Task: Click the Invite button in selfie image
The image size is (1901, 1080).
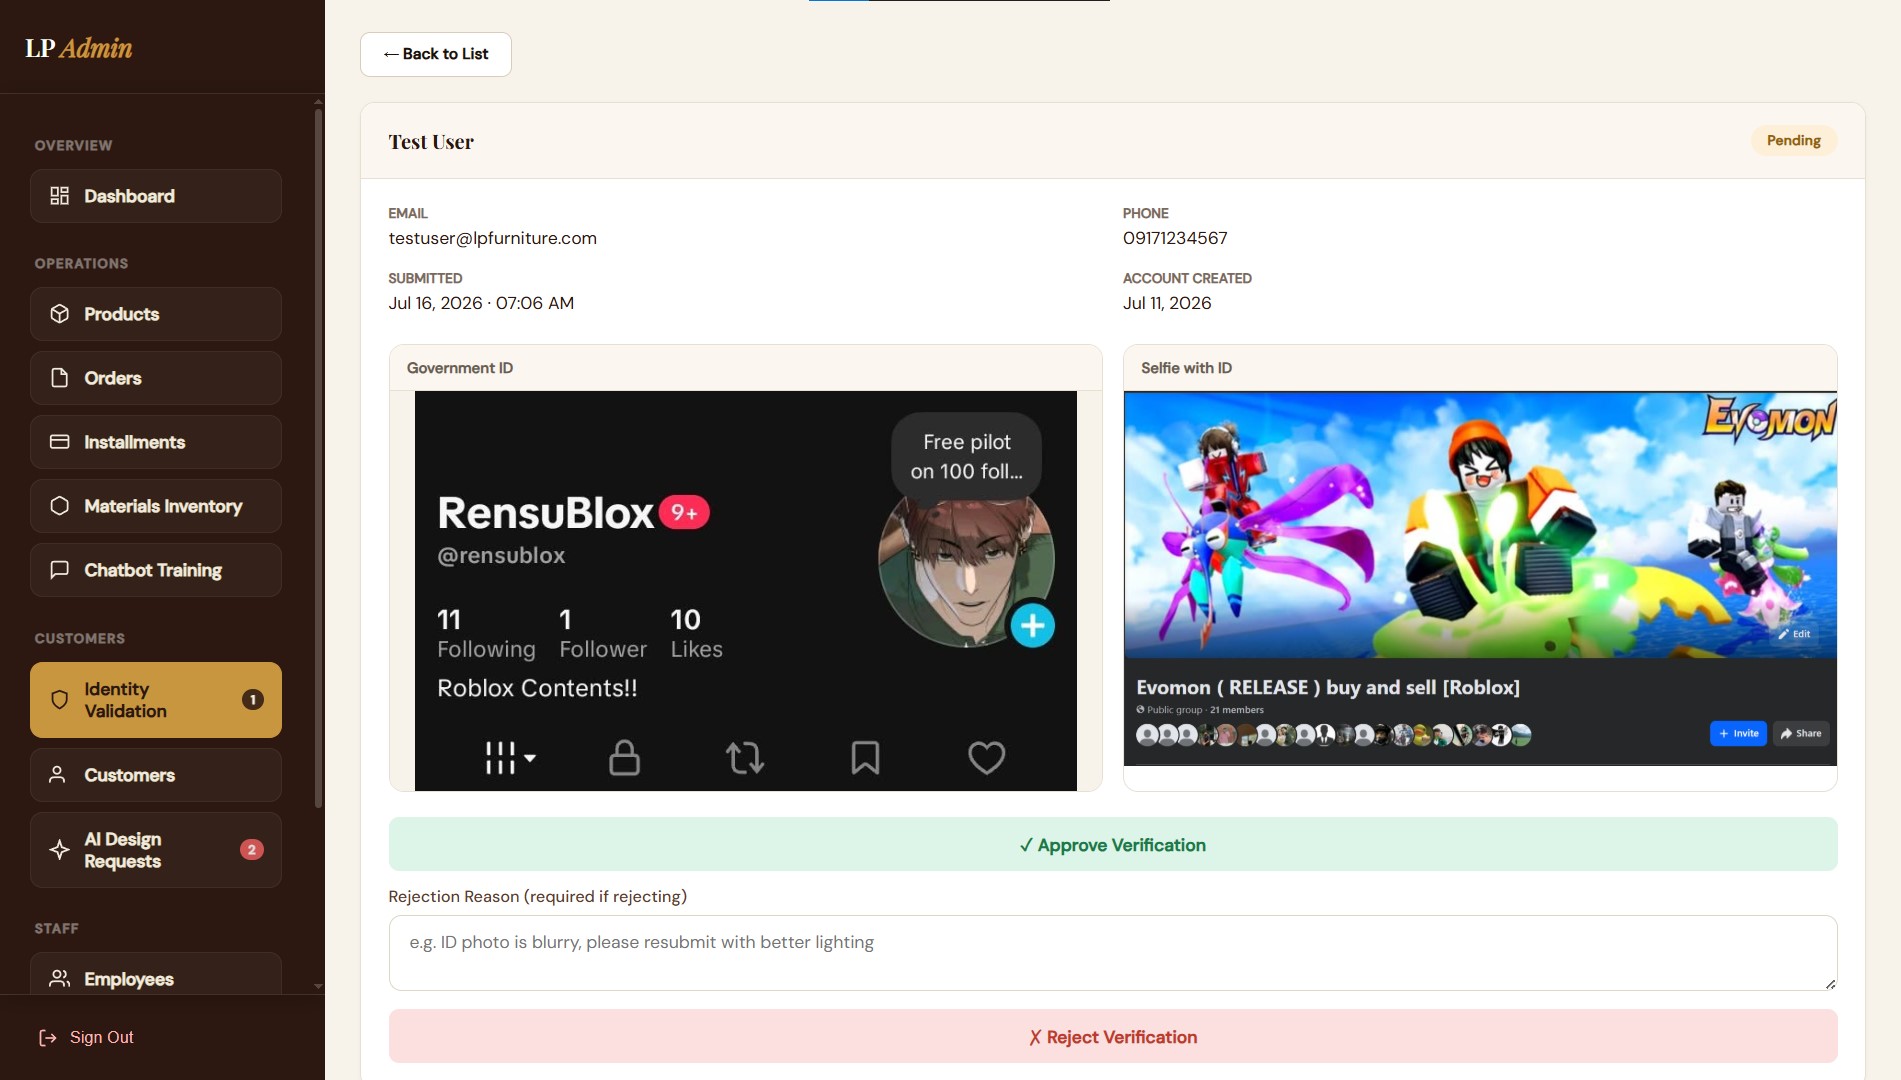Action: click(1738, 734)
